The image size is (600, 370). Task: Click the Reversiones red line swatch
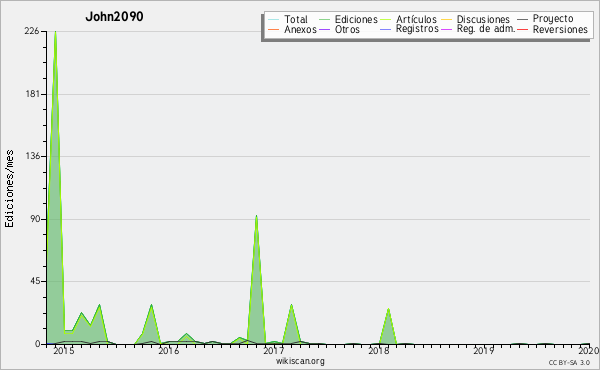pos(522,29)
